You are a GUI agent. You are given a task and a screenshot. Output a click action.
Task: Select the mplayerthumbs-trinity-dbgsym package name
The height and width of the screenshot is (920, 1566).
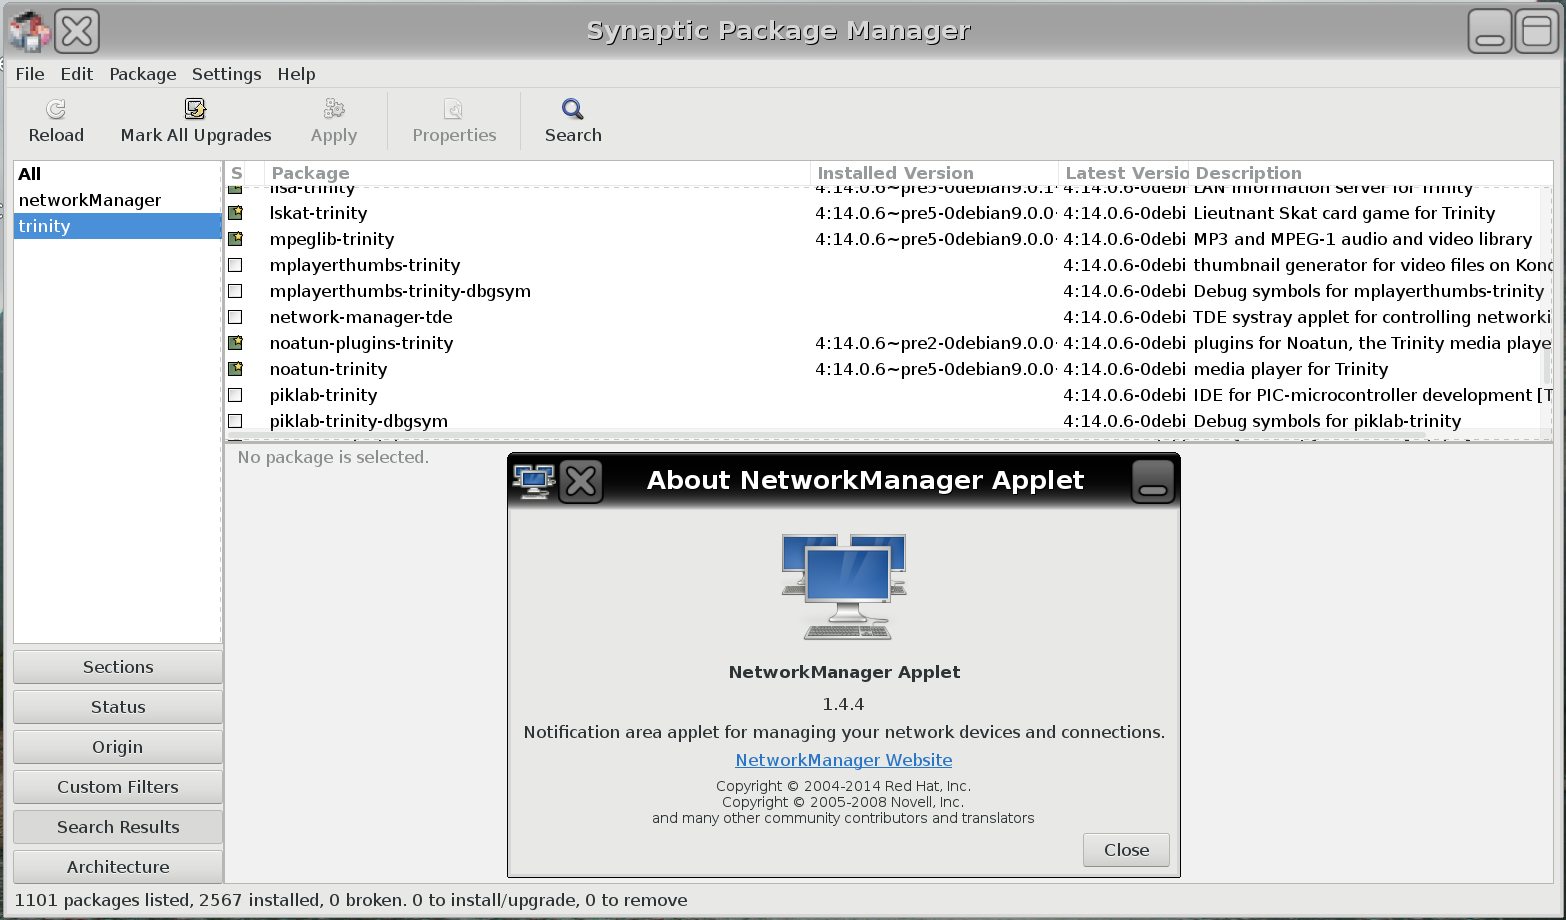400,291
